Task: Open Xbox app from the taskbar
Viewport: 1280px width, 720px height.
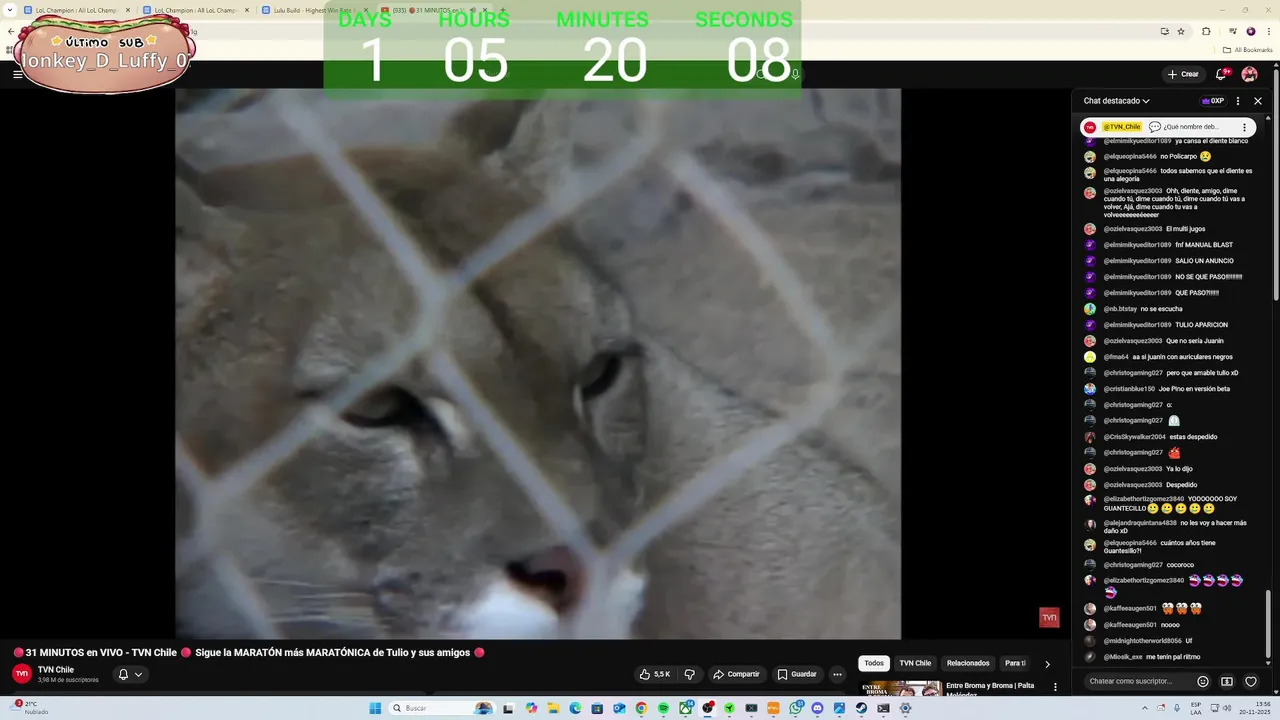Action: pos(686,708)
